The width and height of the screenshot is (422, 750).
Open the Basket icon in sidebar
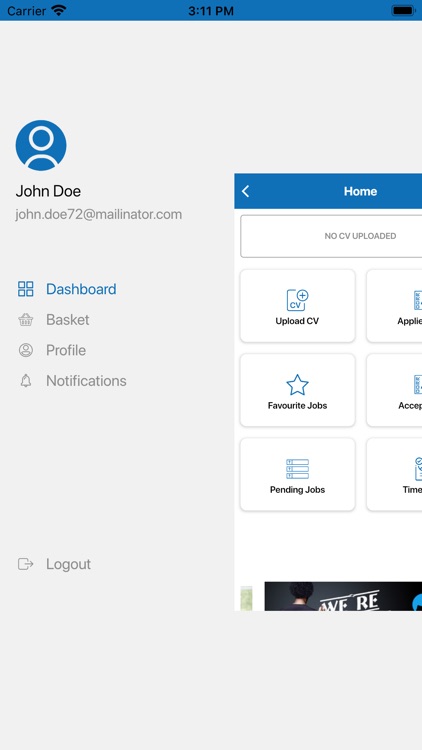26,320
